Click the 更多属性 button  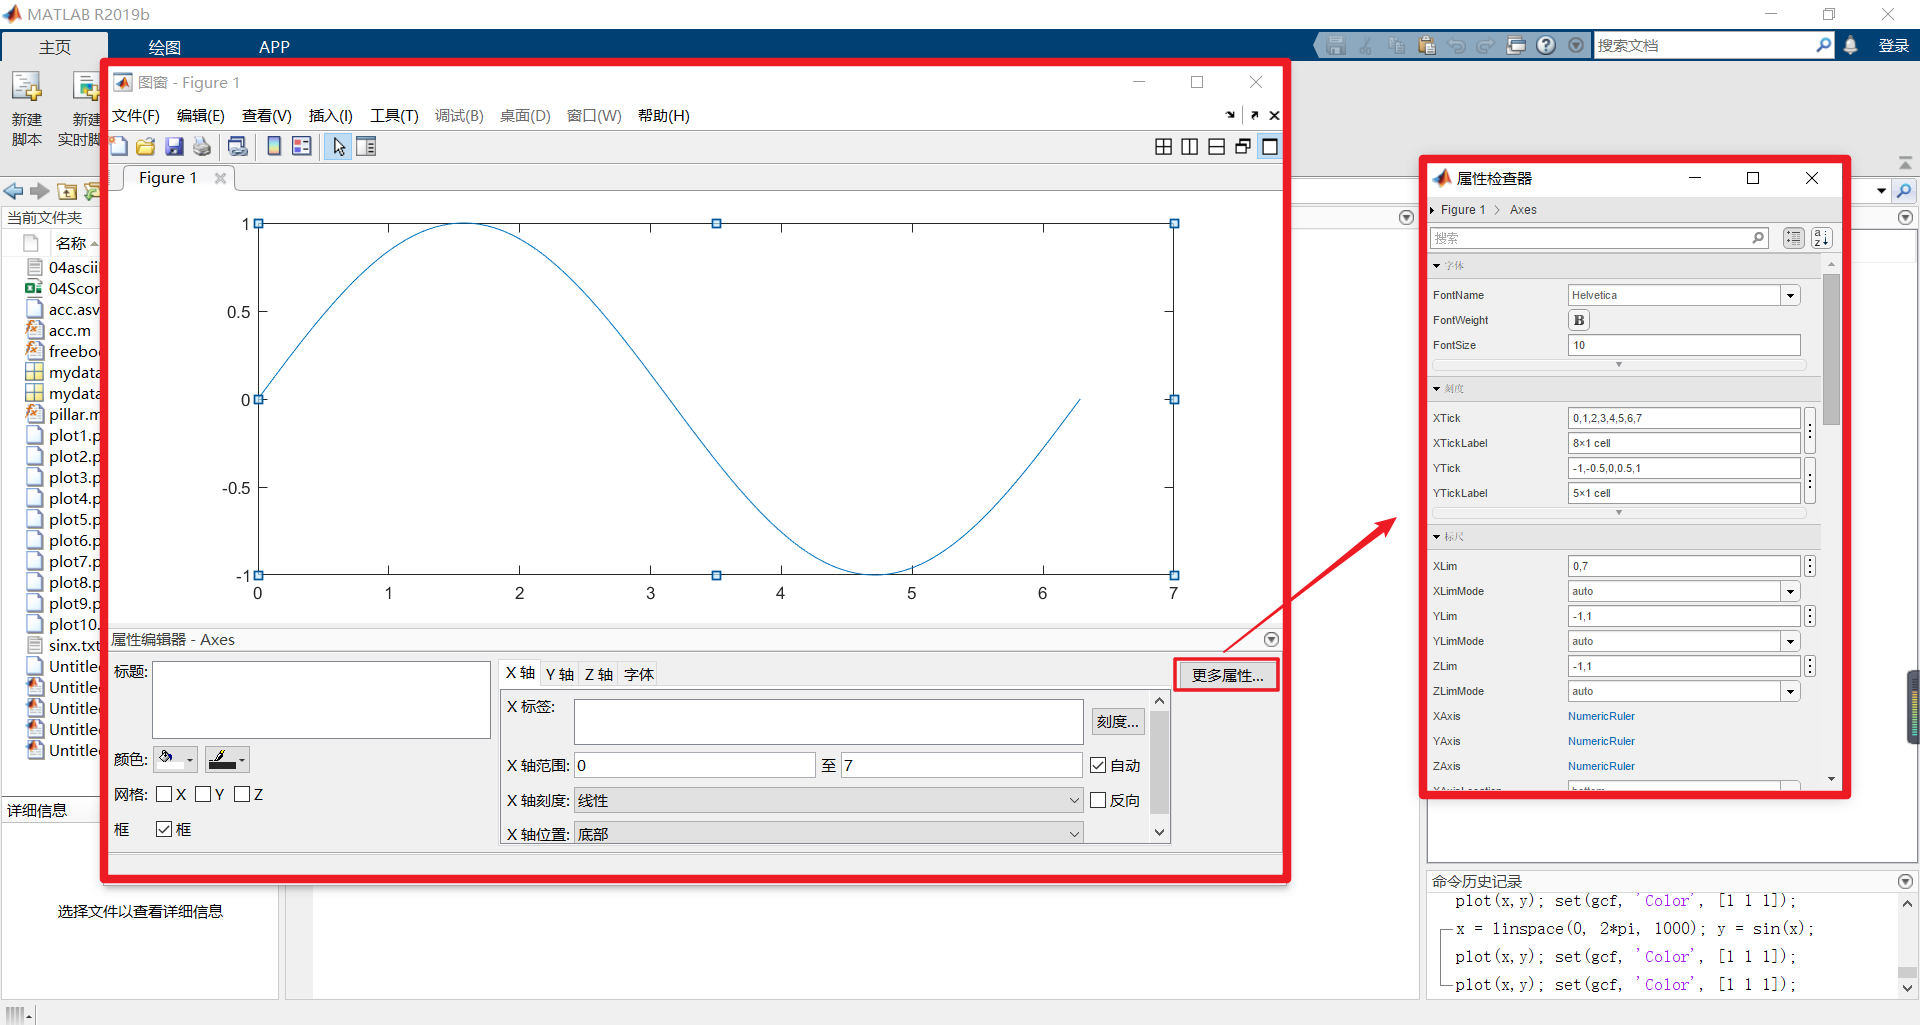[x=1226, y=674]
